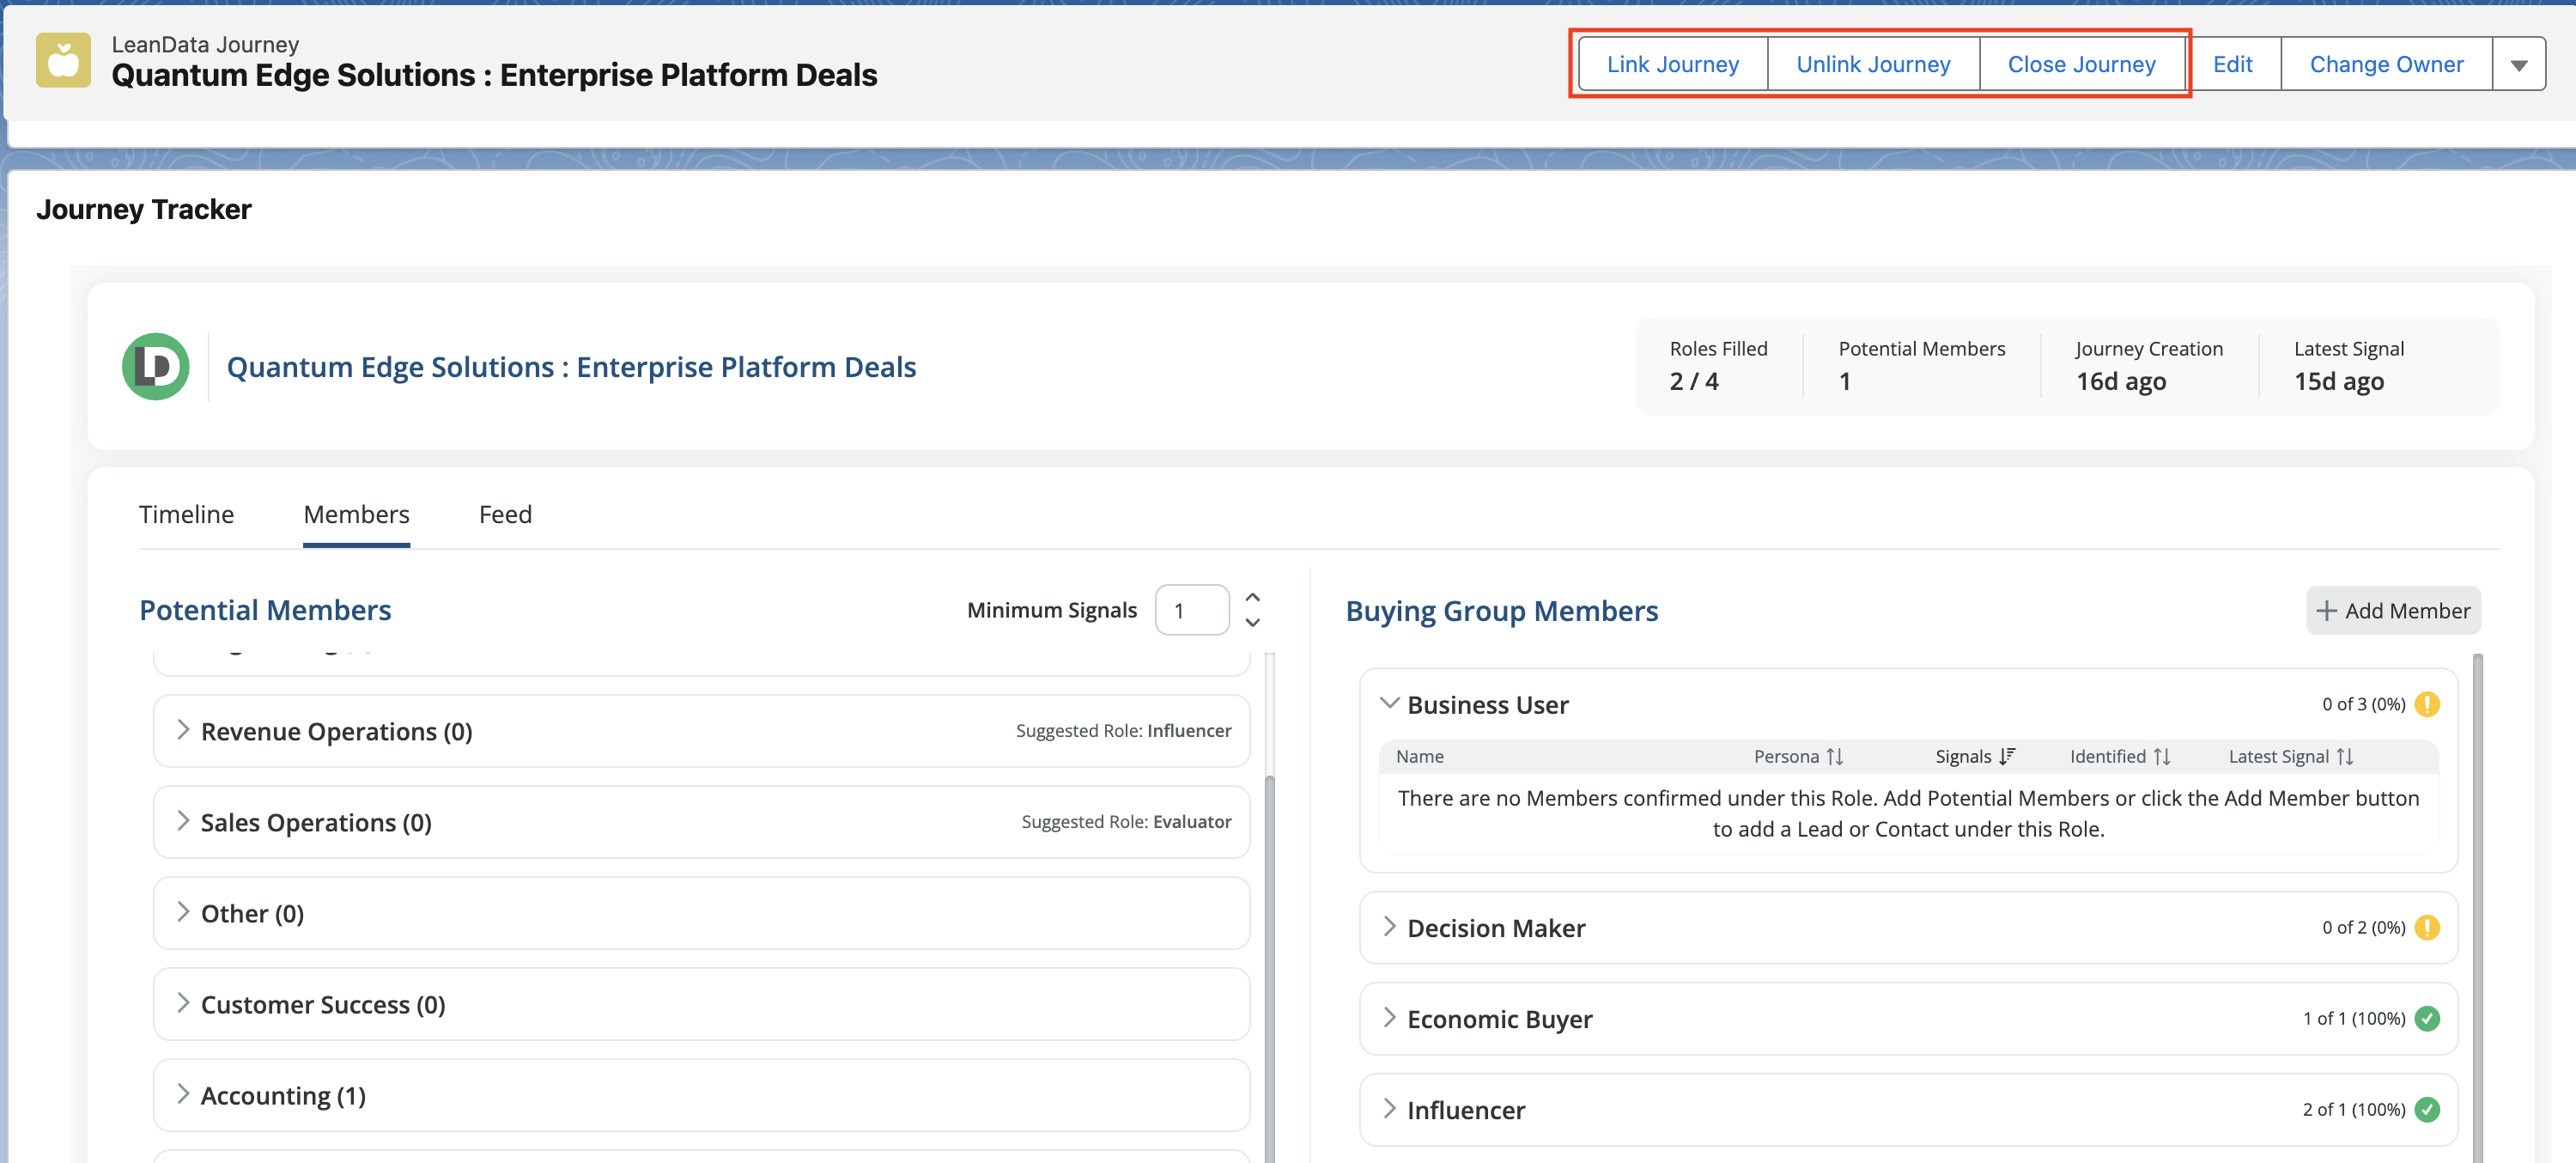This screenshot has height=1163, width=2576.
Task: Switch to the Timeline tab
Action: (x=186, y=514)
